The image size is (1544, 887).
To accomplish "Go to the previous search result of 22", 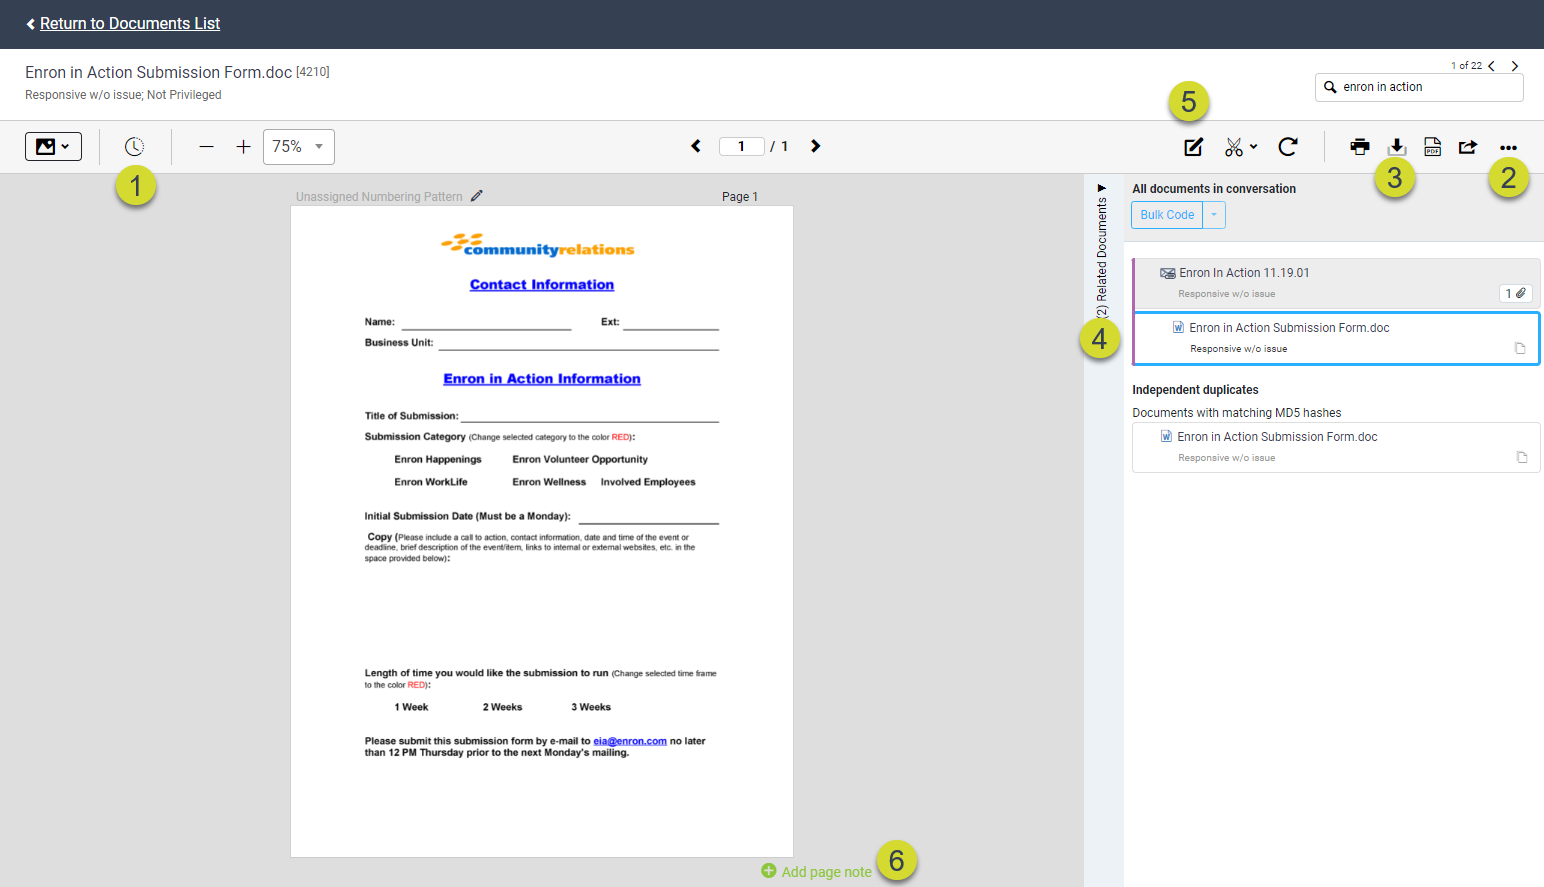I will pyautogui.click(x=1491, y=66).
